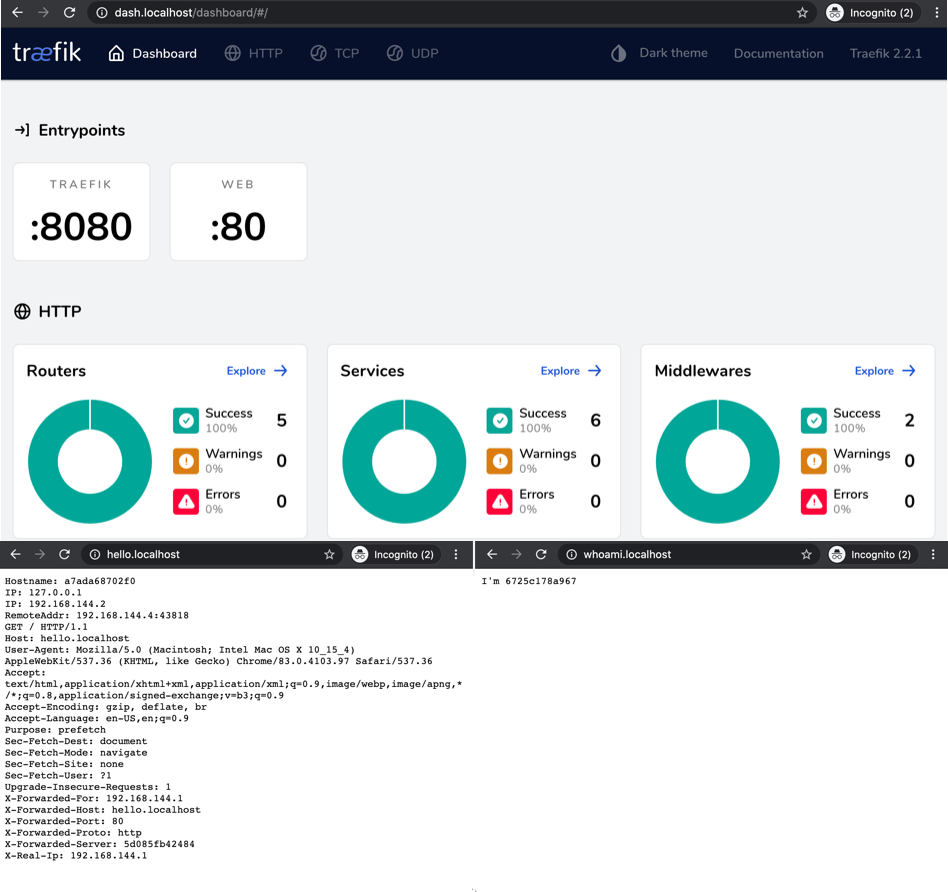Viewport: 948px width, 892px height.
Task: Click the Dark theme label
Action: 674,53
